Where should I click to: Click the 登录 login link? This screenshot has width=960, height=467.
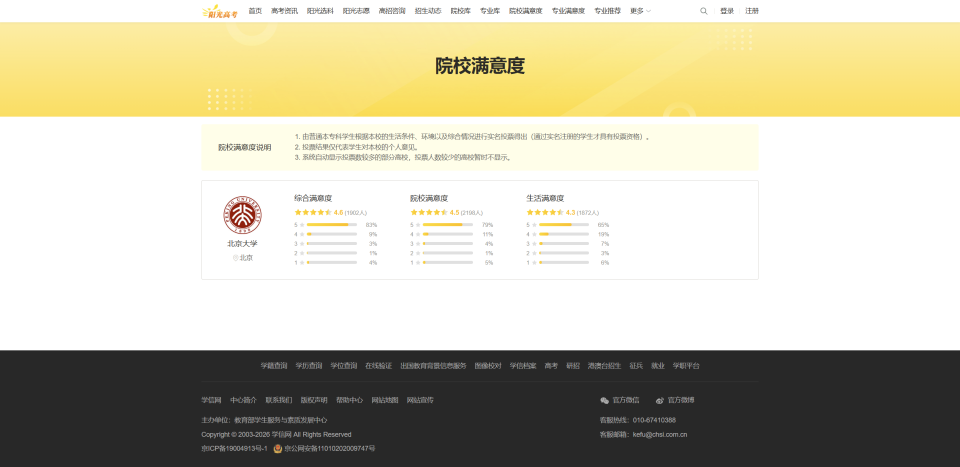(x=727, y=11)
